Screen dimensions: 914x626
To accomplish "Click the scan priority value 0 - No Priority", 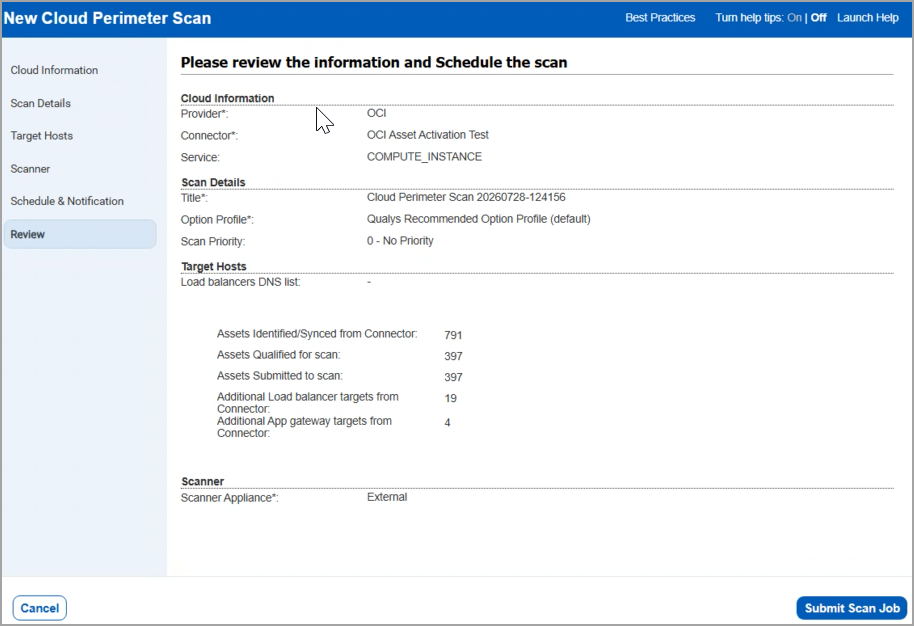I will [400, 241].
